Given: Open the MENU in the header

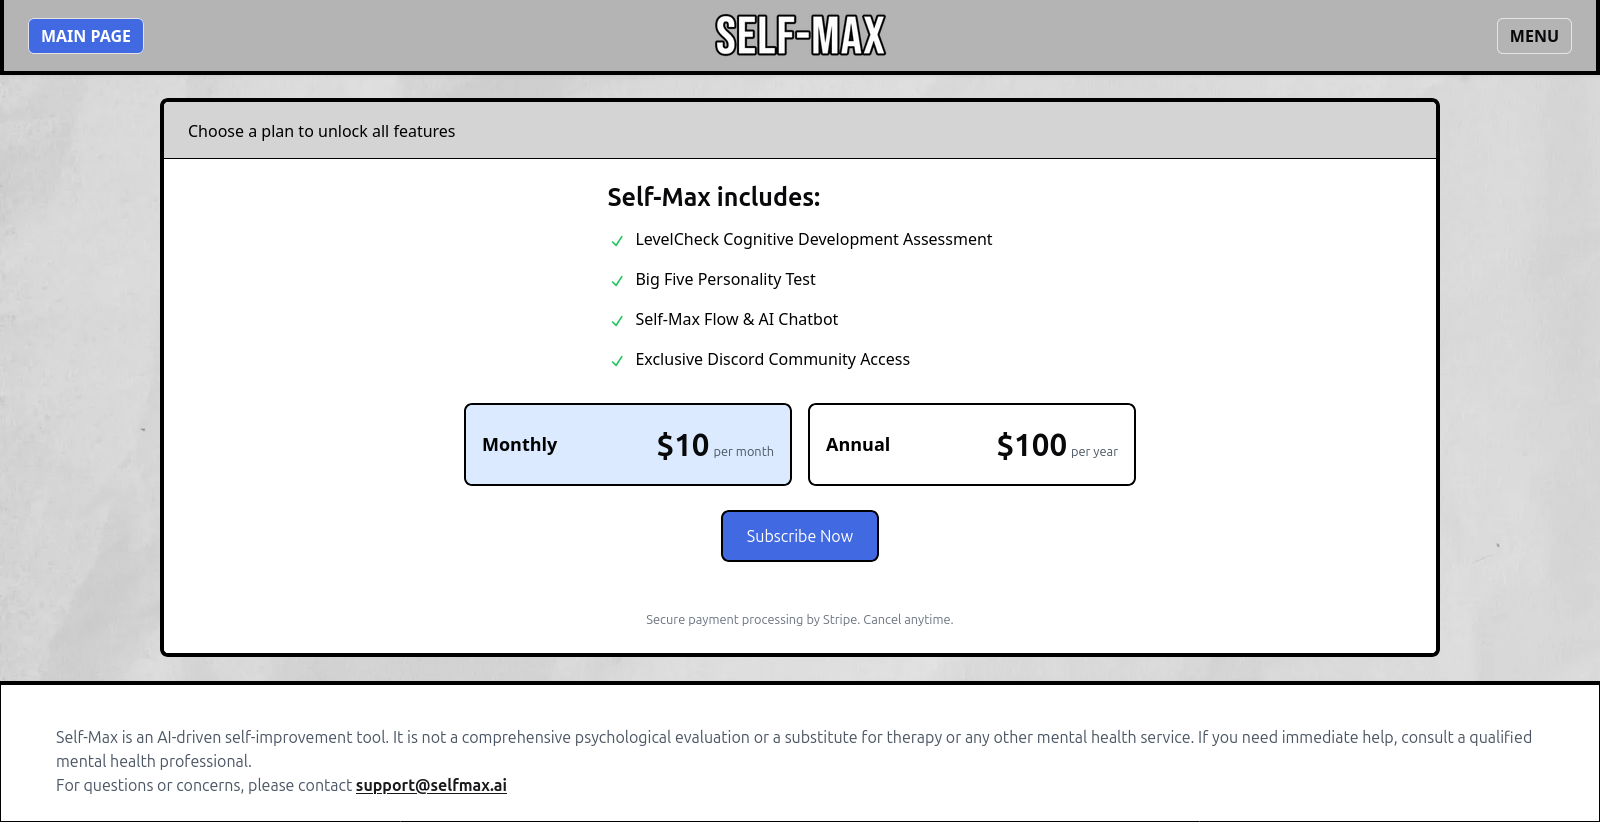Looking at the screenshot, I should (x=1533, y=36).
